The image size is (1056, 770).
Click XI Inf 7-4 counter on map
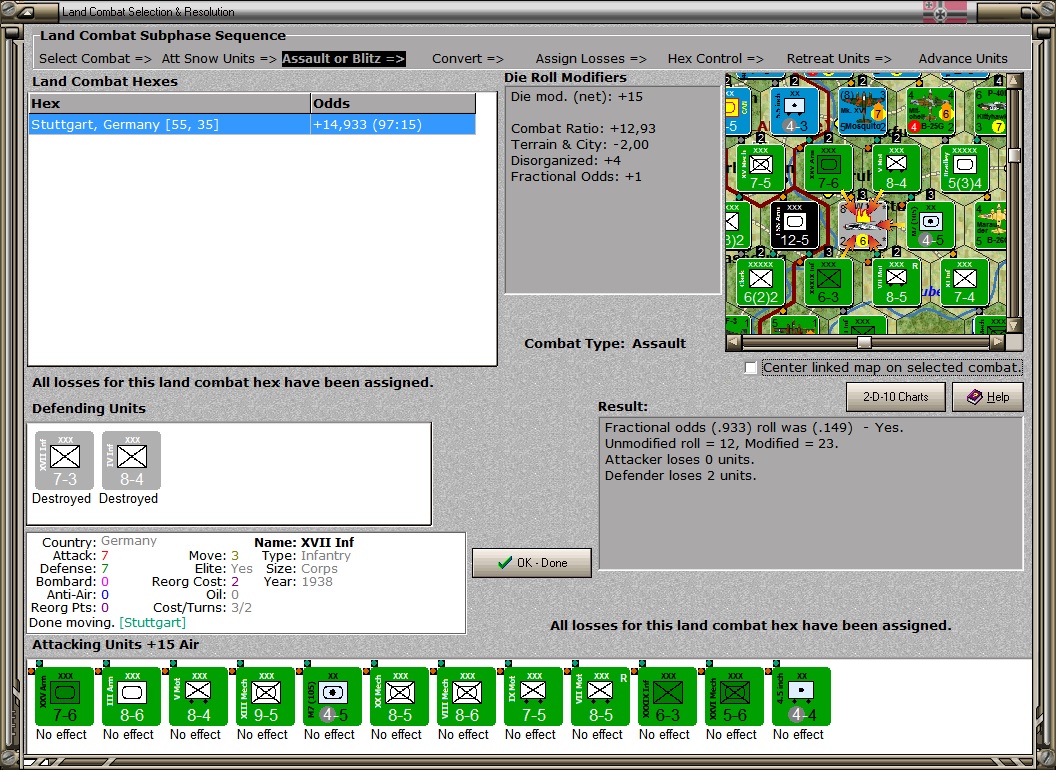pyautogui.click(x=964, y=282)
